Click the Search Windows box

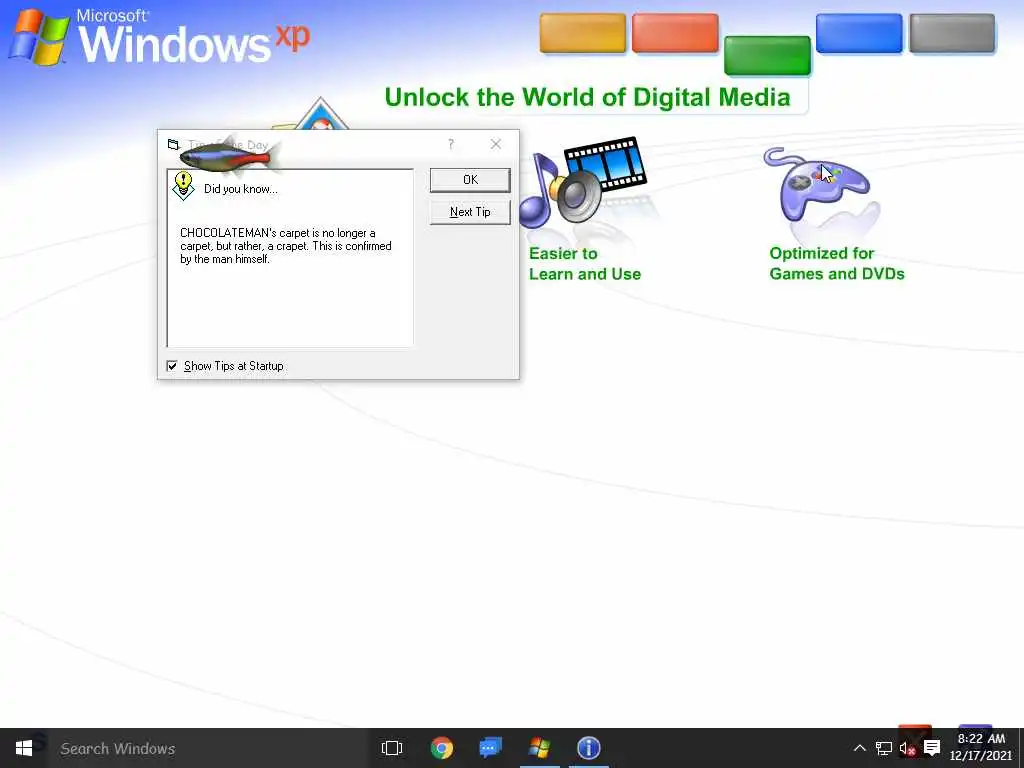point(208,748)
